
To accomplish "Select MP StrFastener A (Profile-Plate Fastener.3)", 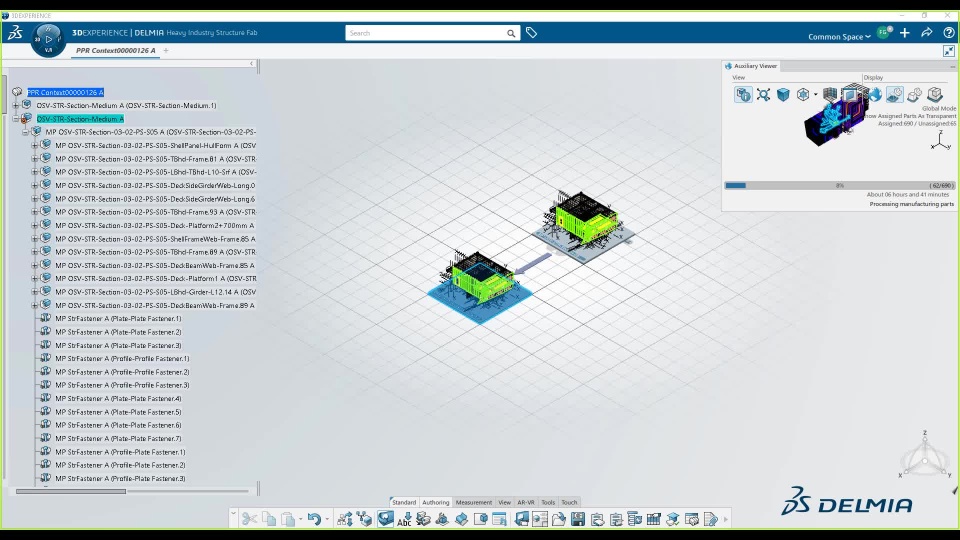I will [x=120, y=478].
